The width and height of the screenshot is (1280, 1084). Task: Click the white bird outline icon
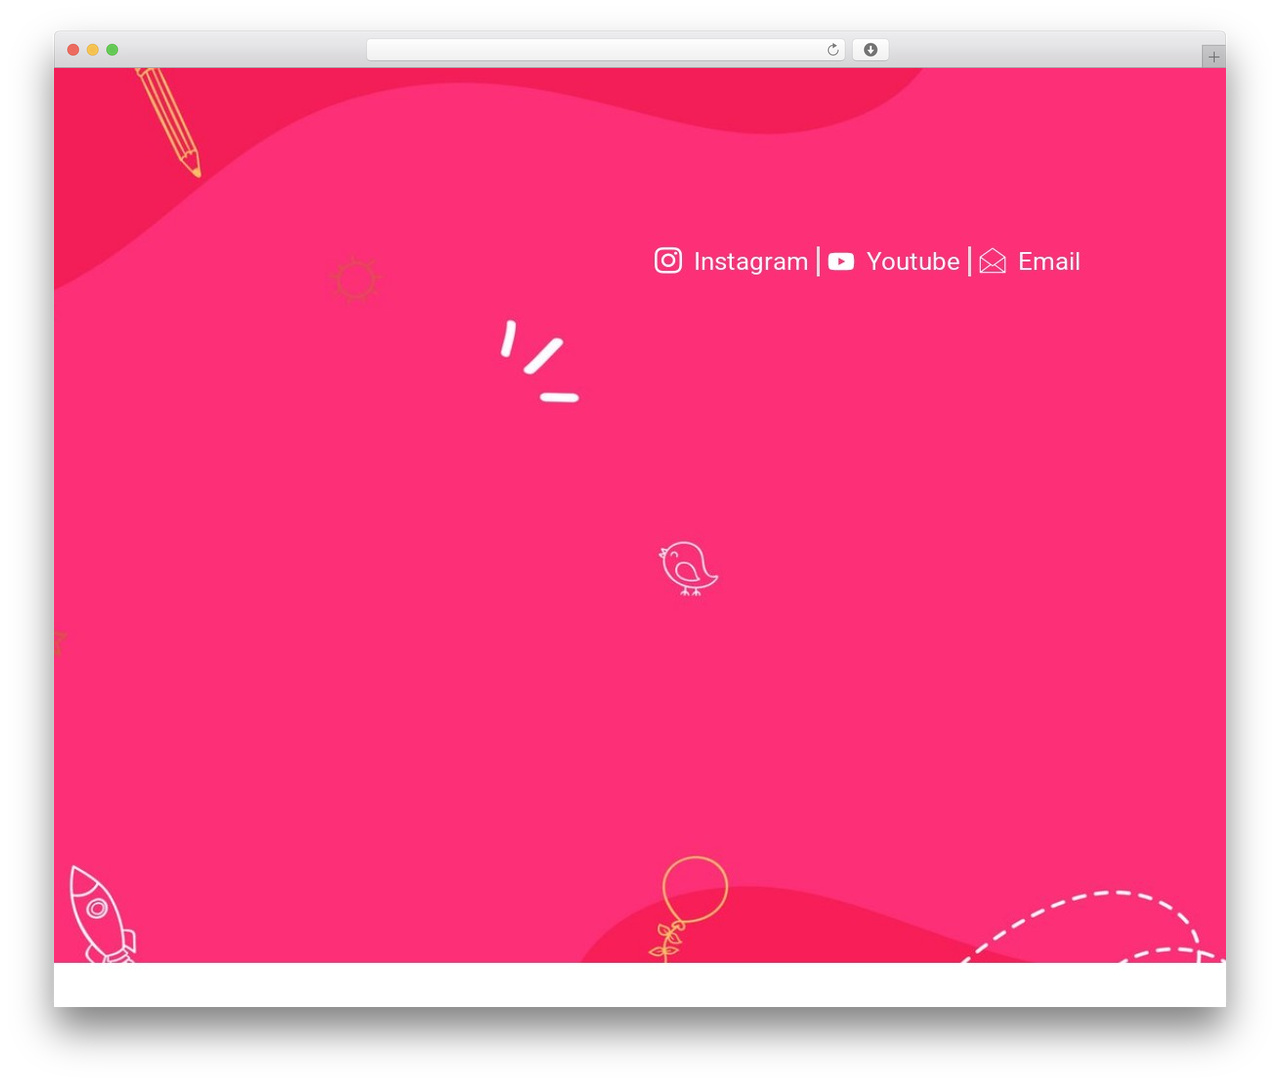tap(688, 568)
